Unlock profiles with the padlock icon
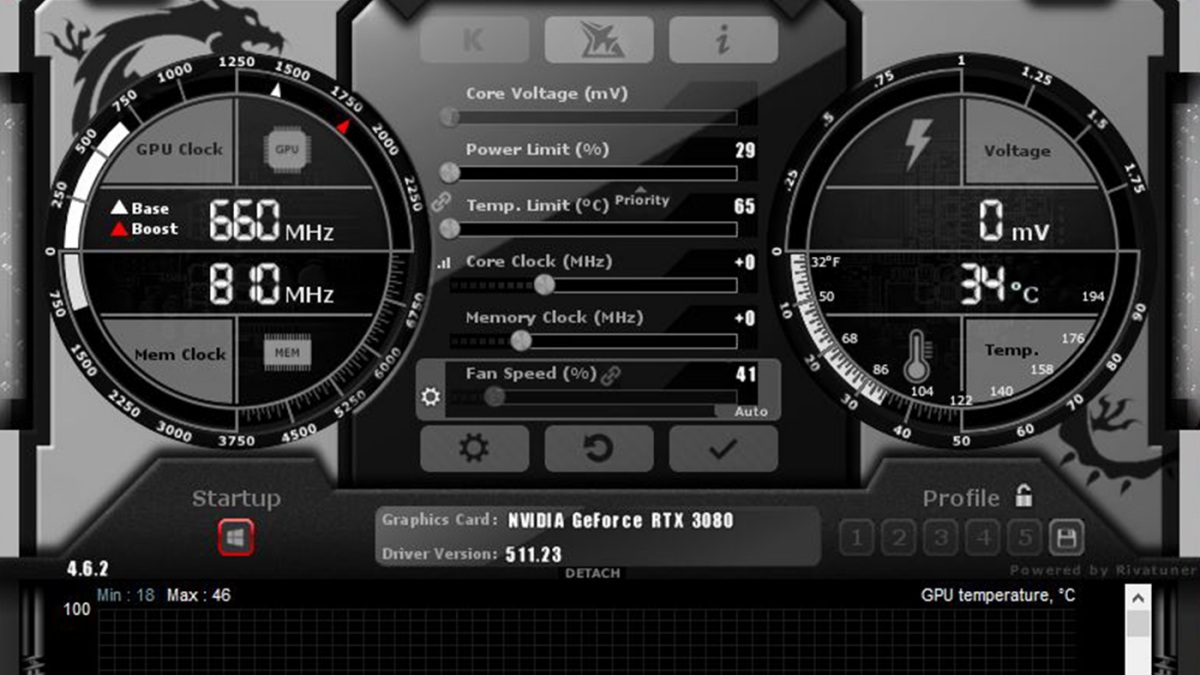This screenshot has height=675, width=1200. 1023,495
